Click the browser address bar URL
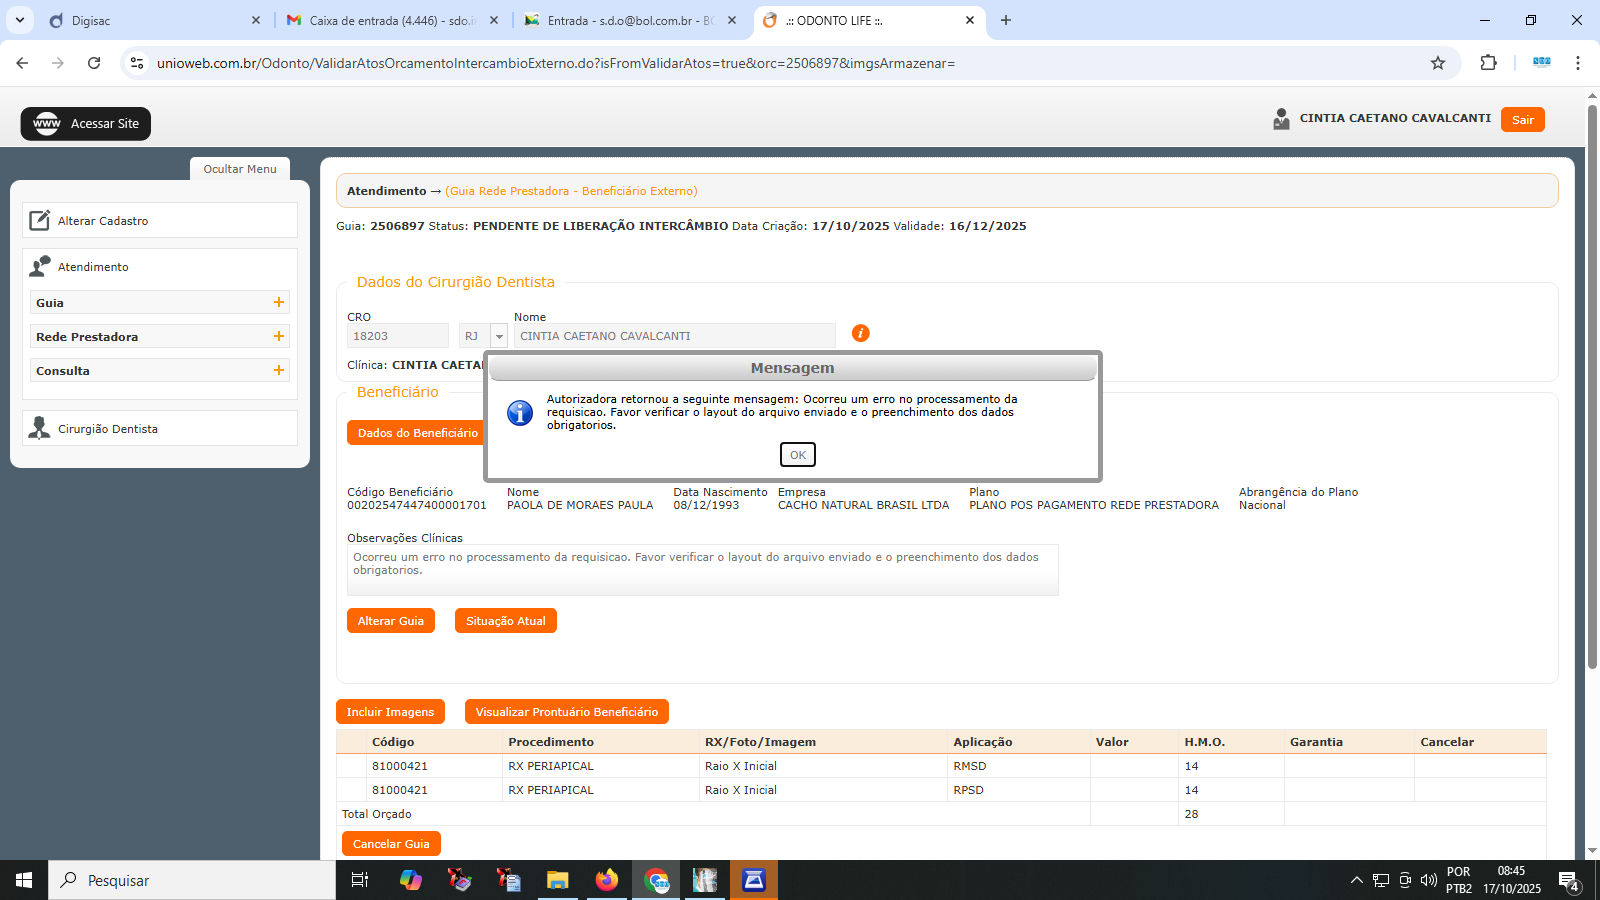 pyautogui.click(x=556, y=63)
